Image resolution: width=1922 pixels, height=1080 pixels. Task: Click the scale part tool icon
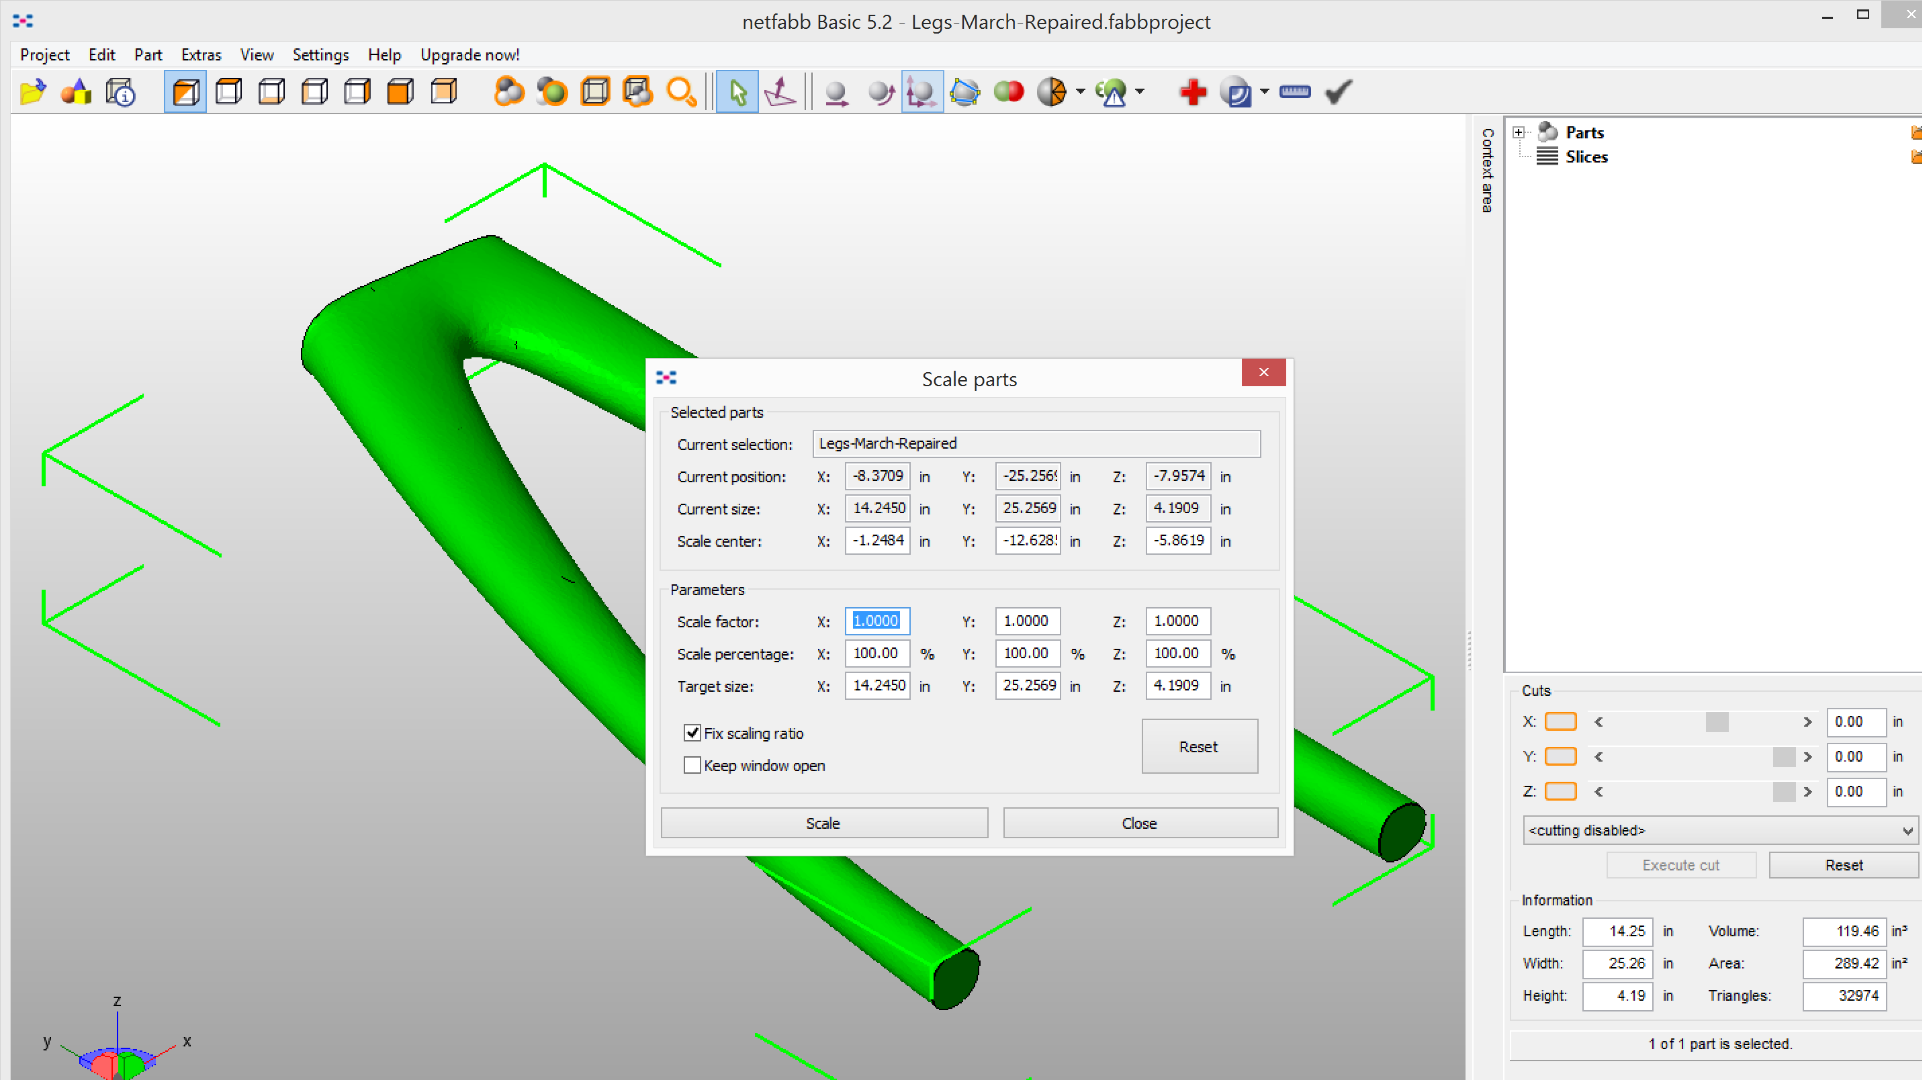pyautogui.click(x=922, y=93)
